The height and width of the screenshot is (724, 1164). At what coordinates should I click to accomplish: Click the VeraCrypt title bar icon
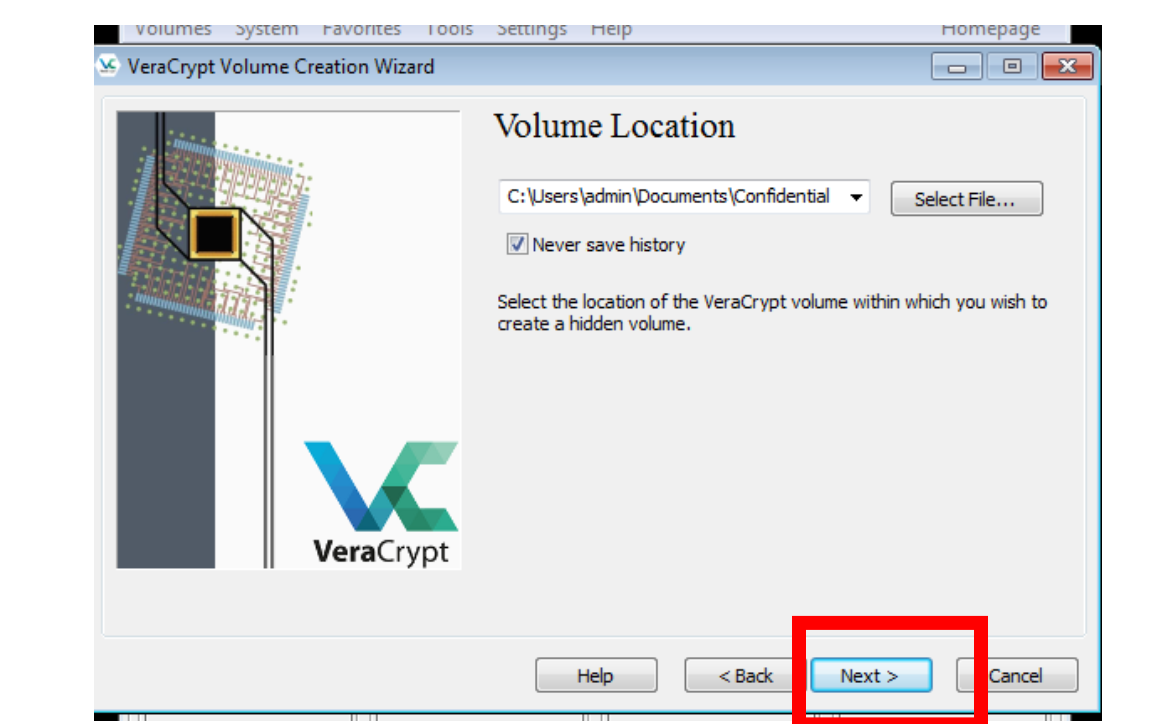click(108, 65)
